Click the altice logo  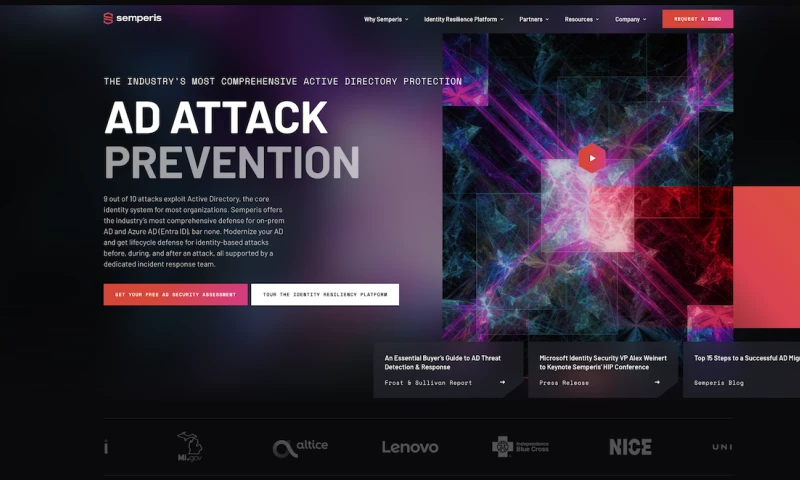pos(300,447)
